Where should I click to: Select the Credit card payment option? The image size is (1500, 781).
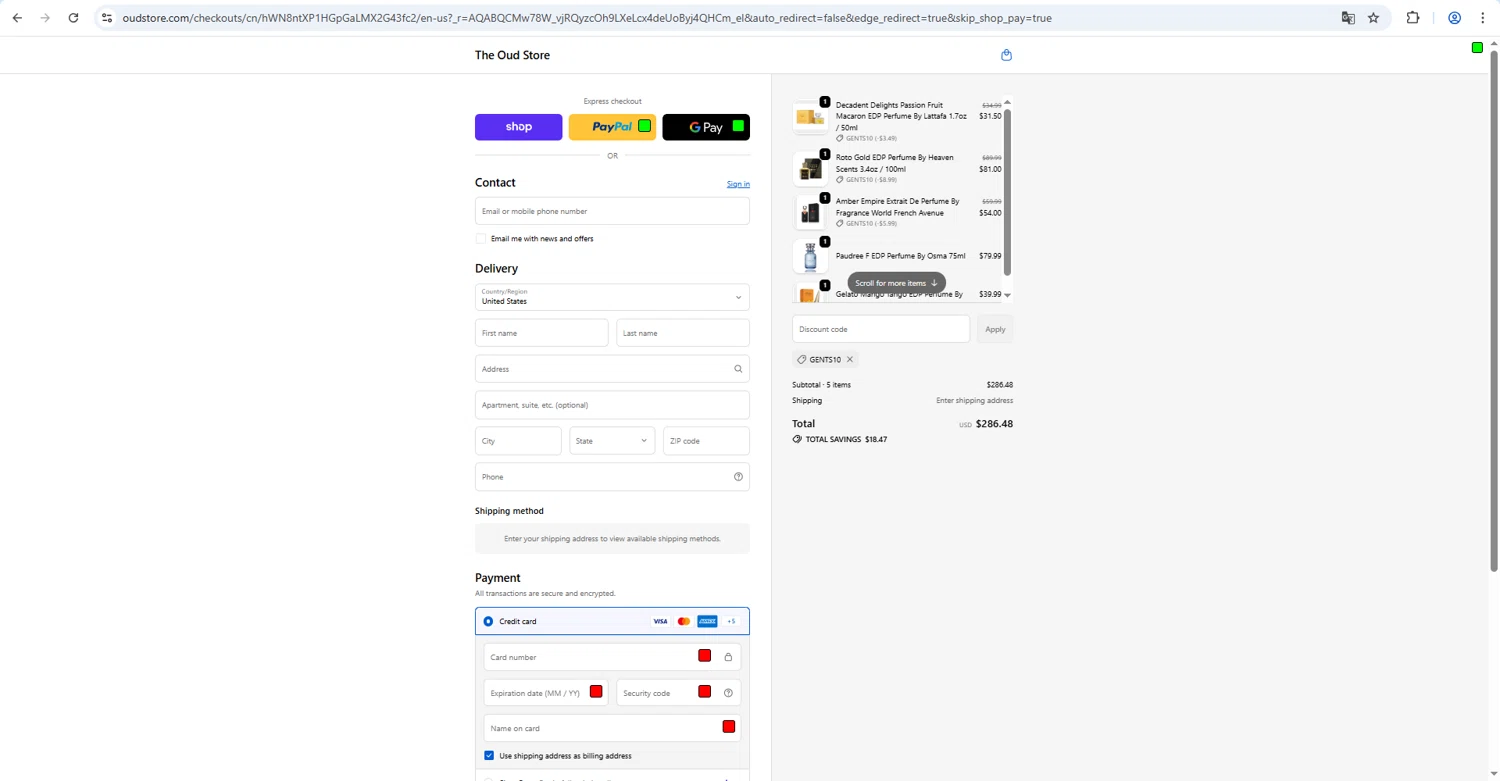click(488, 621)
